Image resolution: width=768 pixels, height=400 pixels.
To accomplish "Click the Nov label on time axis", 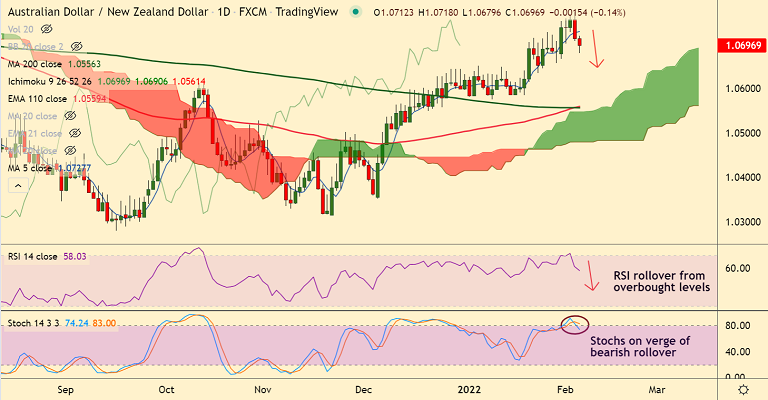I will point(263,390).
